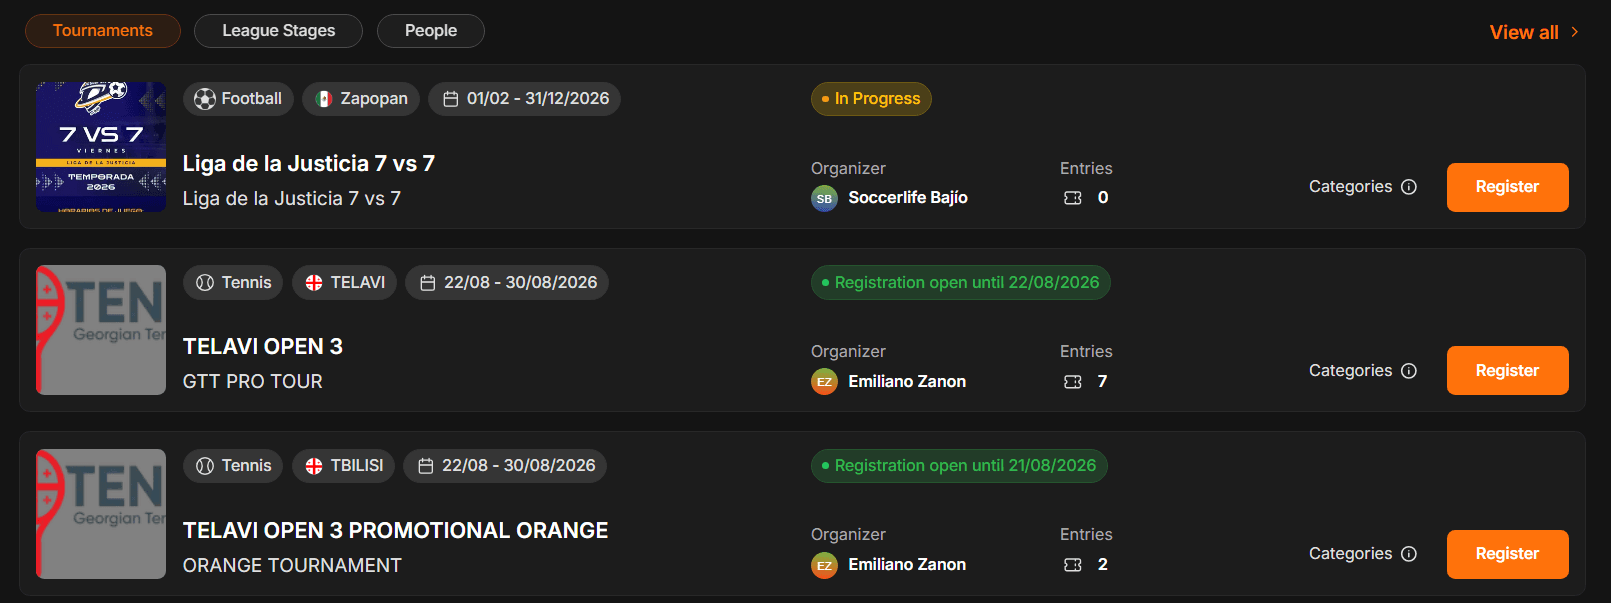Screen dimensions: 1611x603
Task: Click the tennis ball icon in the TELAVI OPEN 3 row
Action: click(x=205, y=283)
